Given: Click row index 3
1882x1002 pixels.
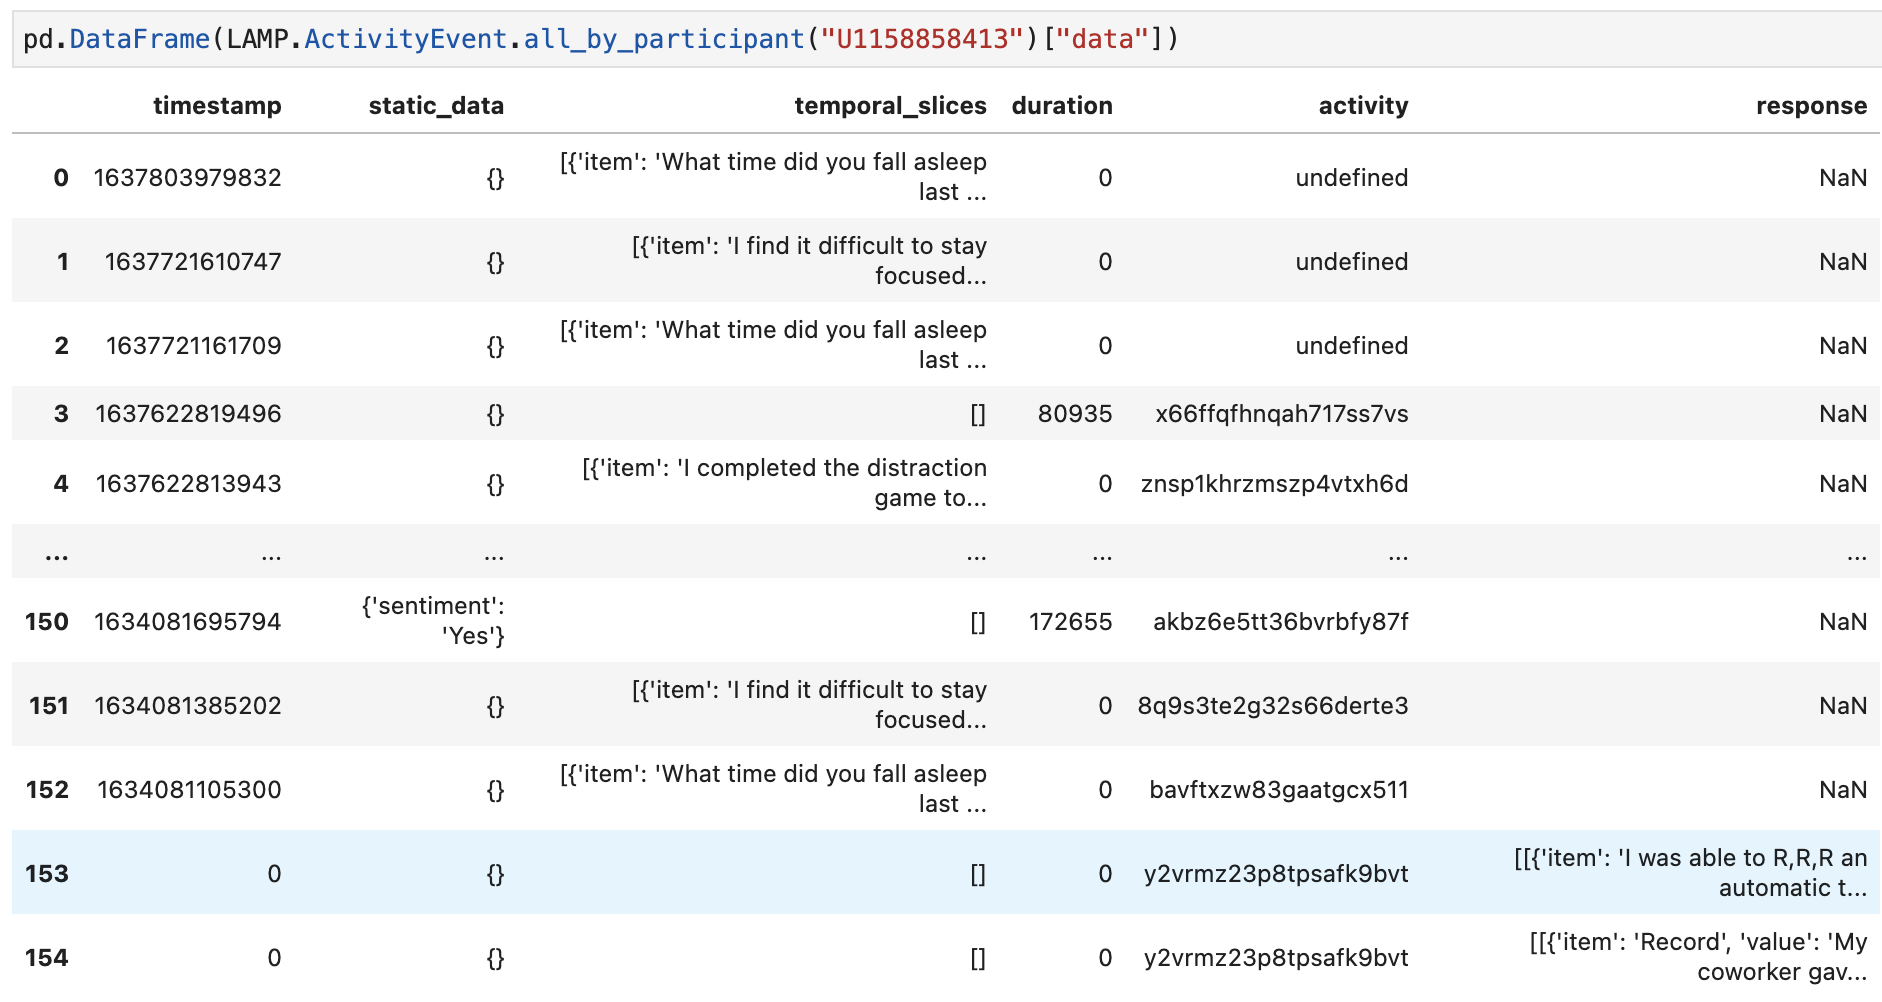Looking at the screenshot, I should point(61,414).
